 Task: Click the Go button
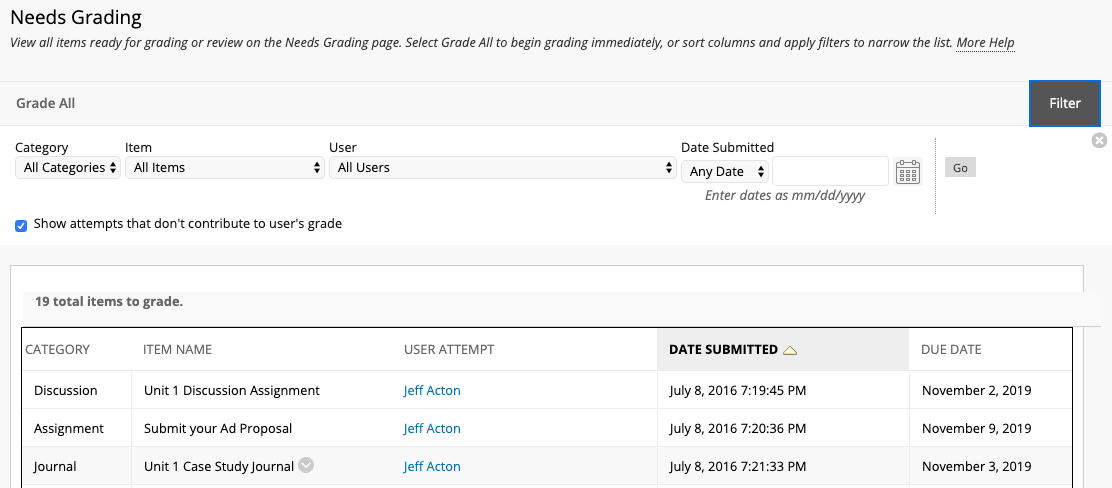point(960,168)
